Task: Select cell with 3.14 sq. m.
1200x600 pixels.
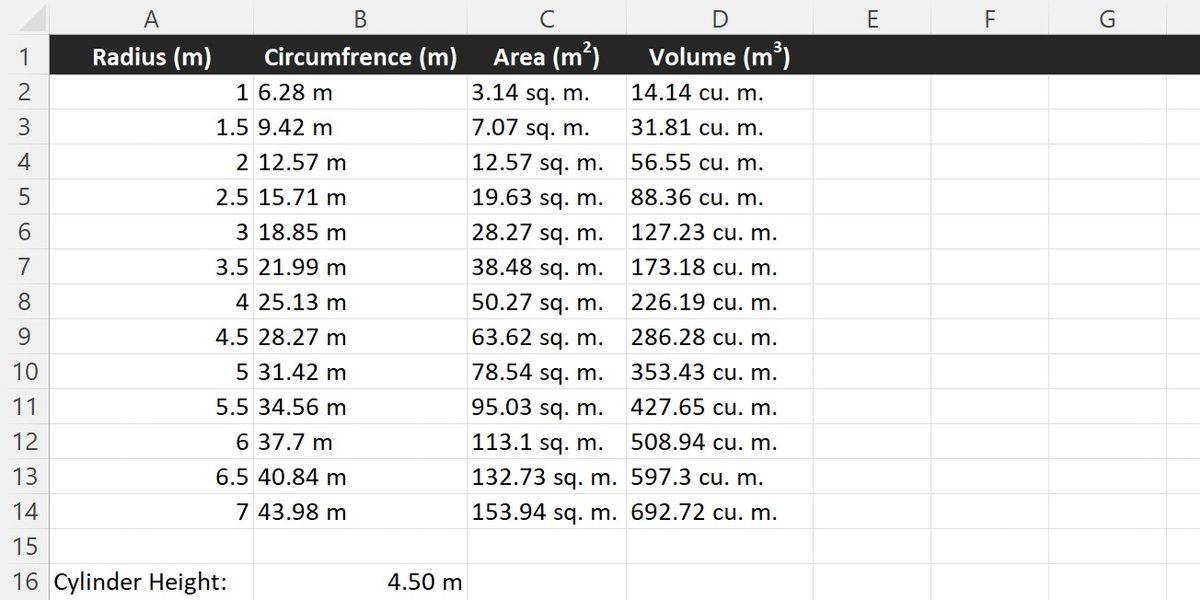Action: [547, 93]
